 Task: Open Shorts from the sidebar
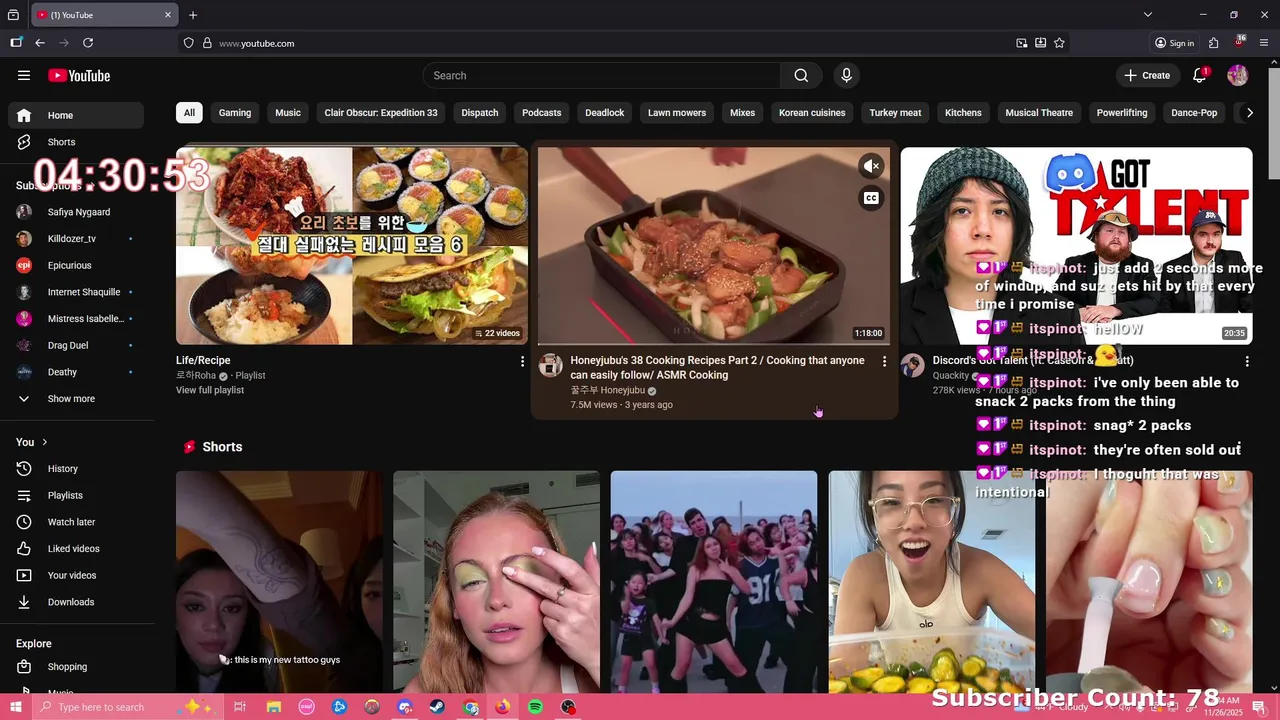pyautogui.click(x=76, y=142)
